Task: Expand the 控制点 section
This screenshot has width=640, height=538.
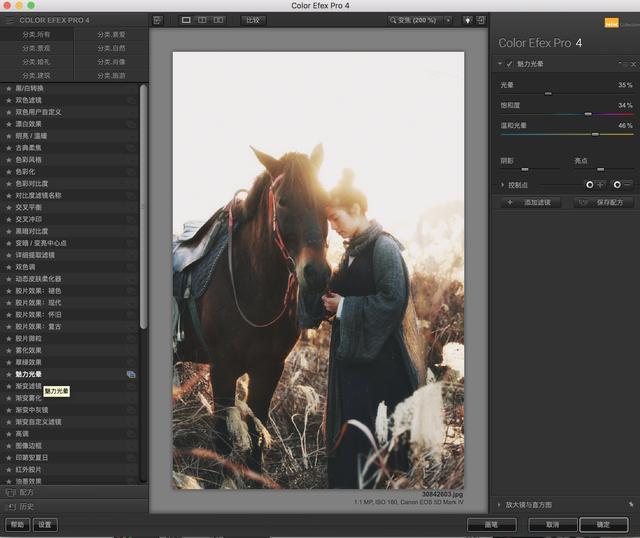Action: (502, 185)
